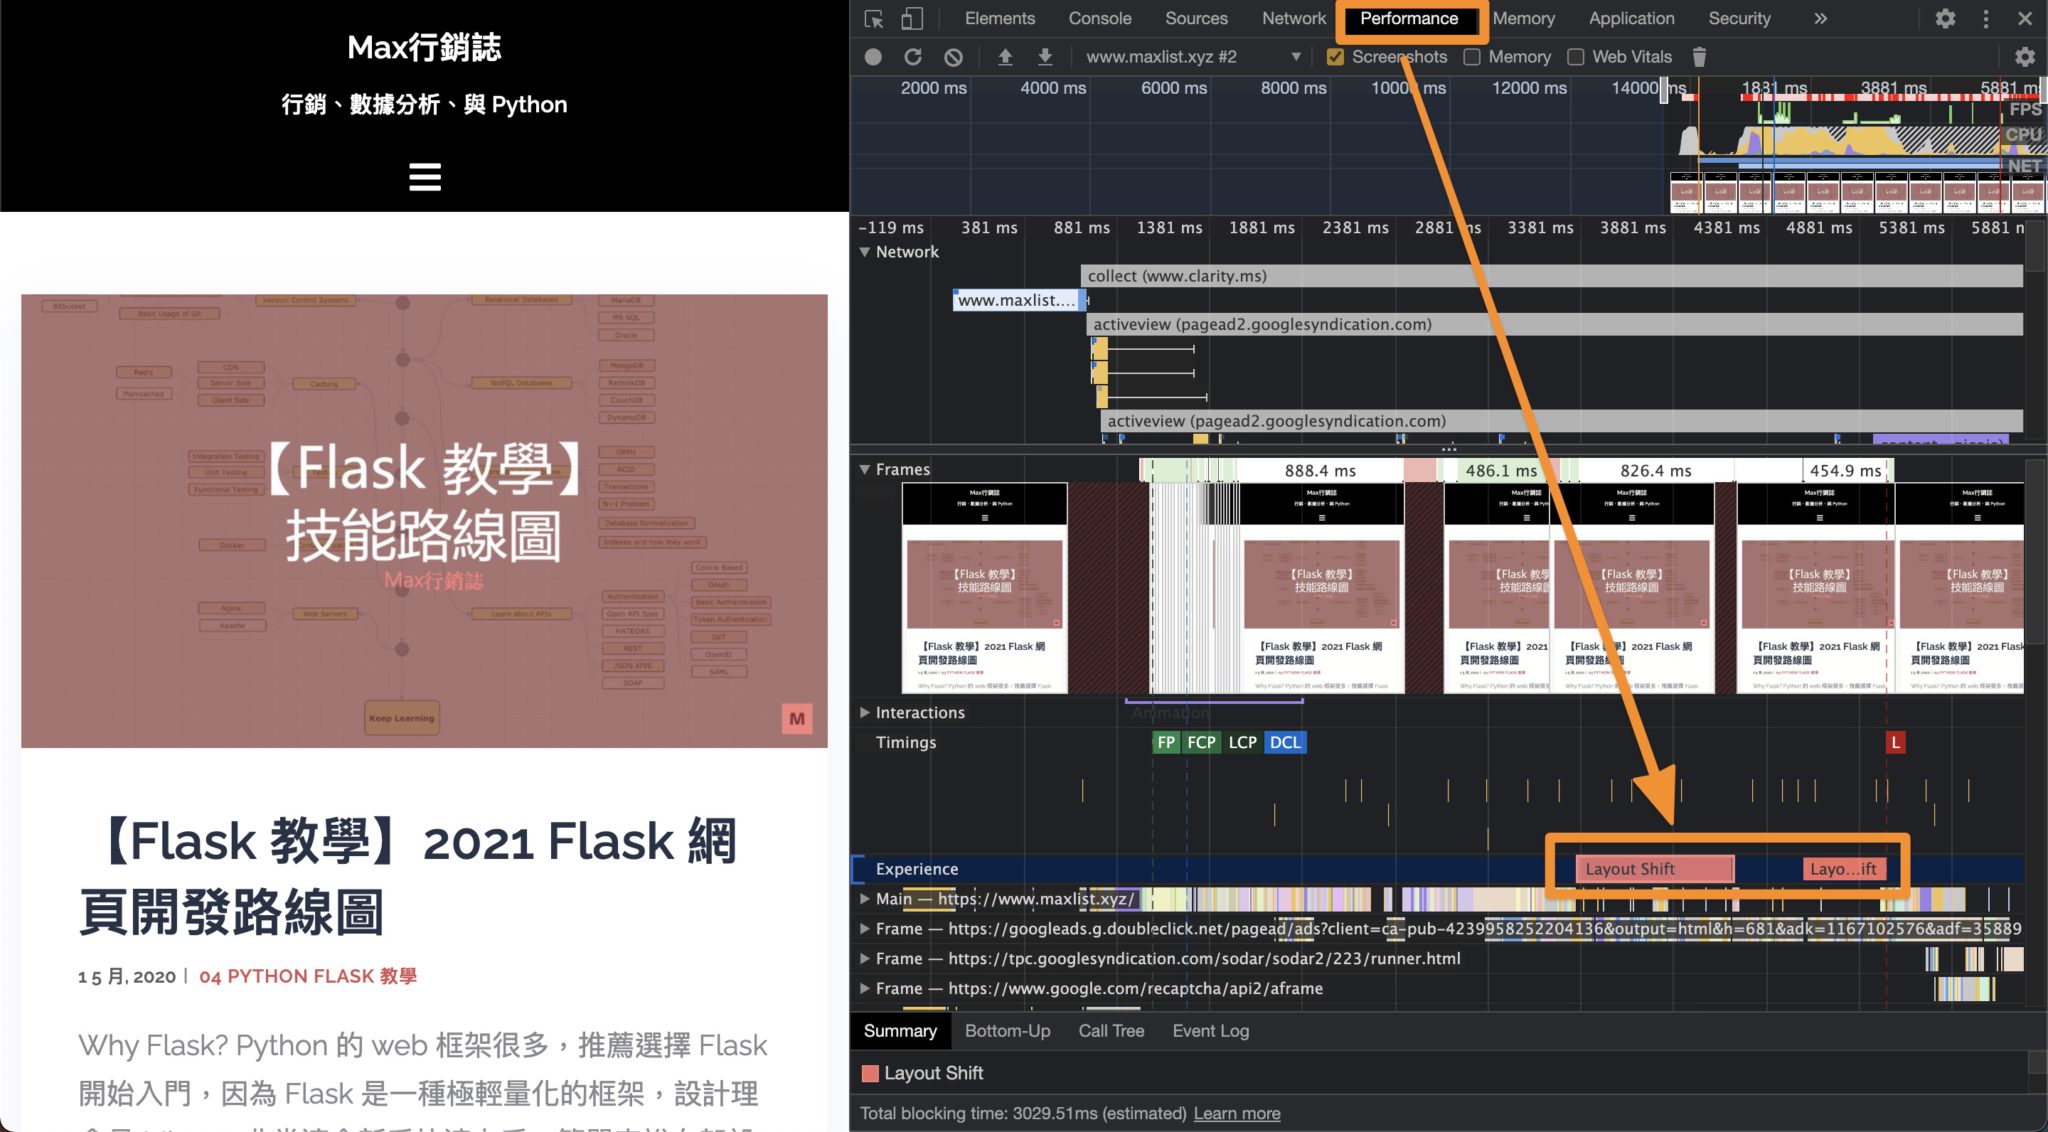
Task: Open the 2021 Flask article title link
Action: pos(408,875)
